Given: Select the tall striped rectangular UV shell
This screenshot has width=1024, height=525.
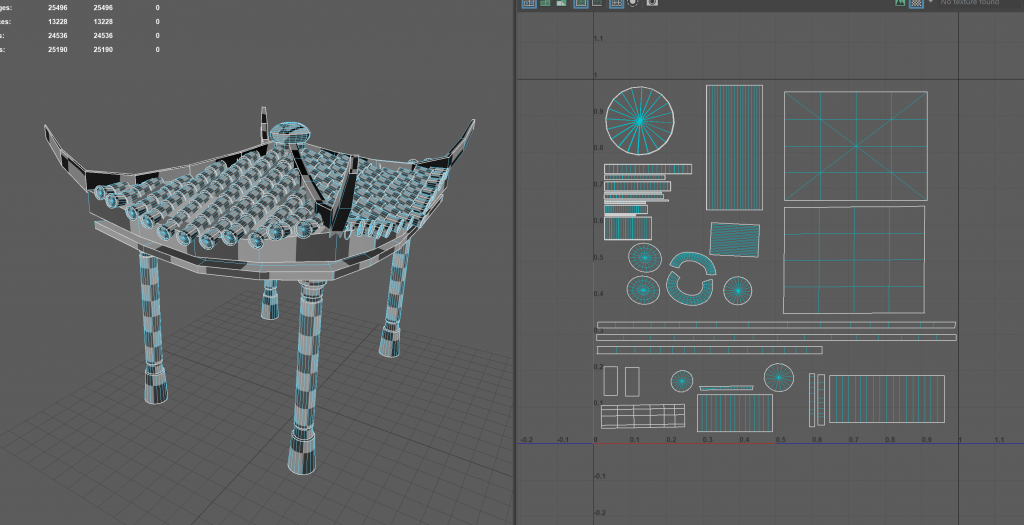Looking at the screenshot, I should point(734,148).
